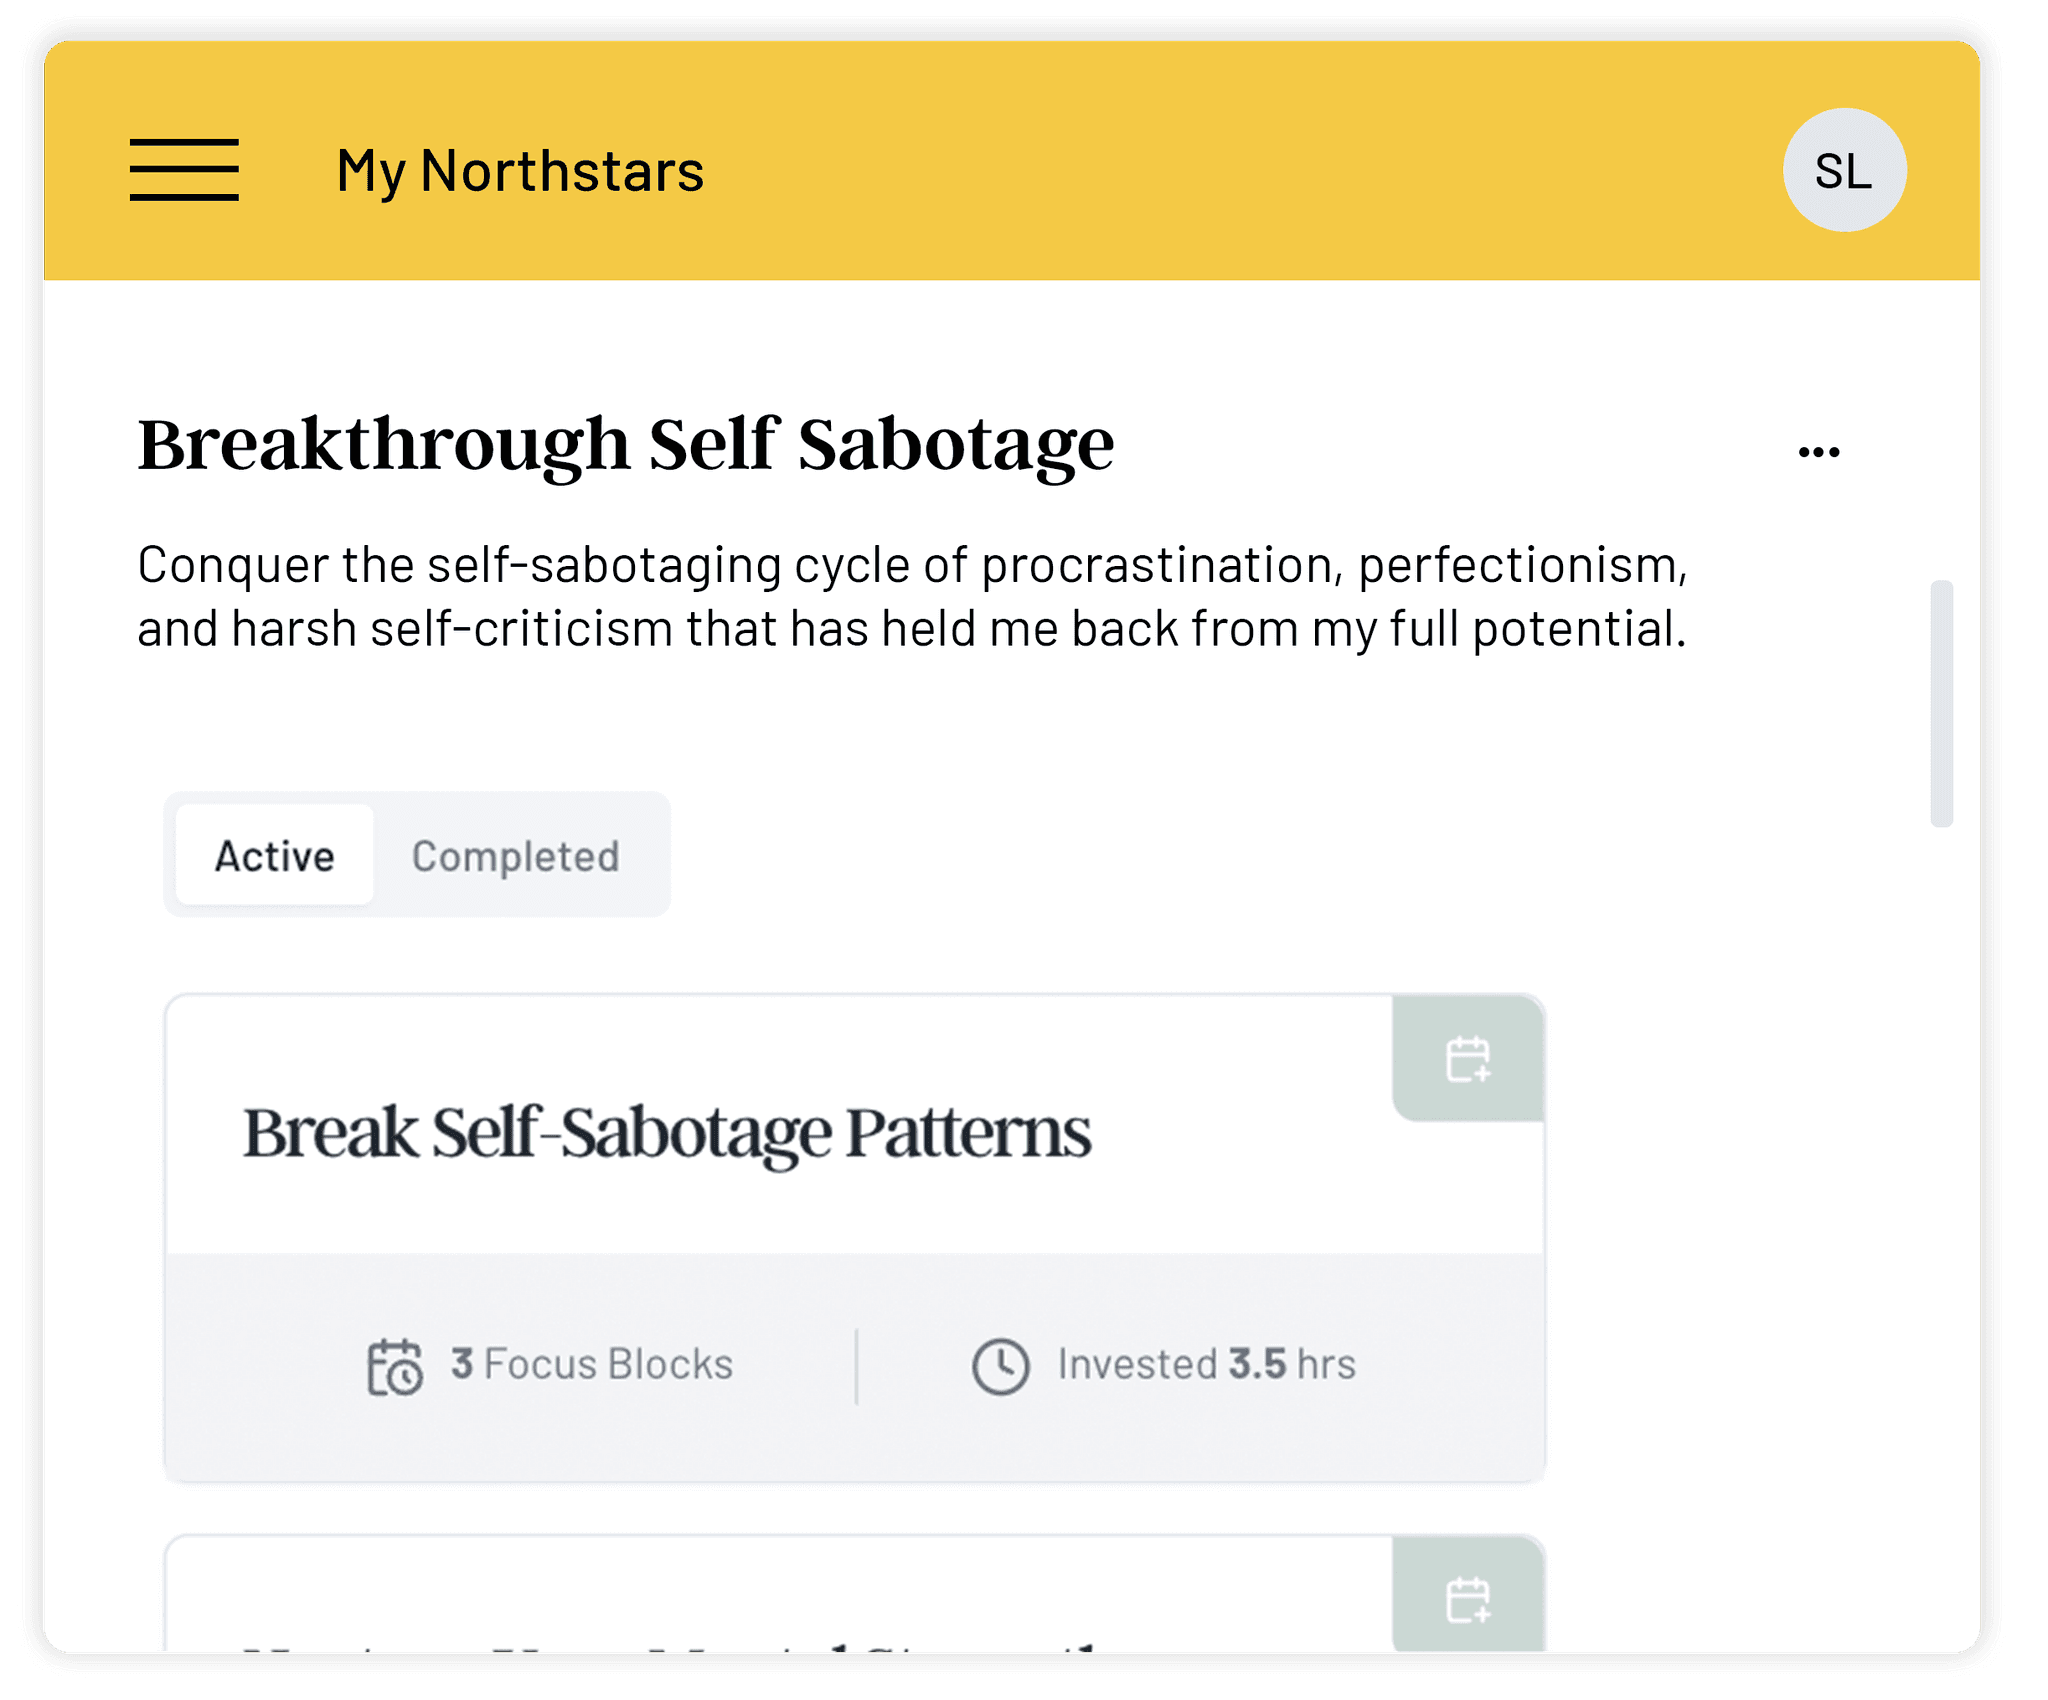The image size is (2048, 1700).
Task: Click the My Northstars header title
Action: (520, 171)
